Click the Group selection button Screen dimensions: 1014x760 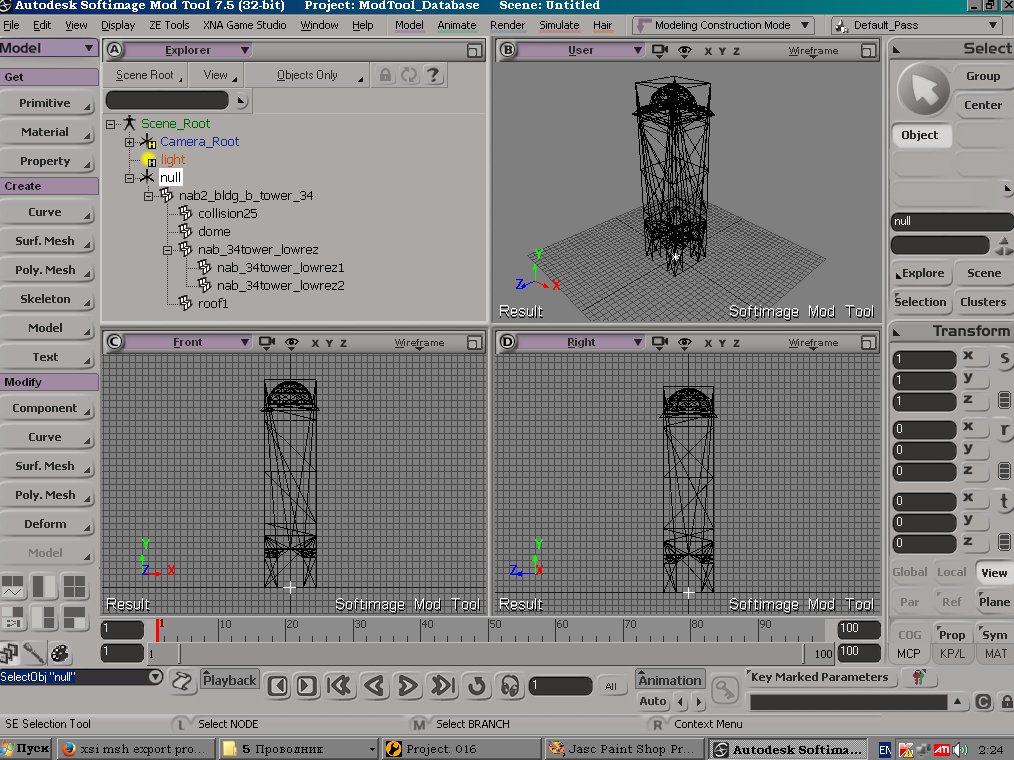point(983,76)
